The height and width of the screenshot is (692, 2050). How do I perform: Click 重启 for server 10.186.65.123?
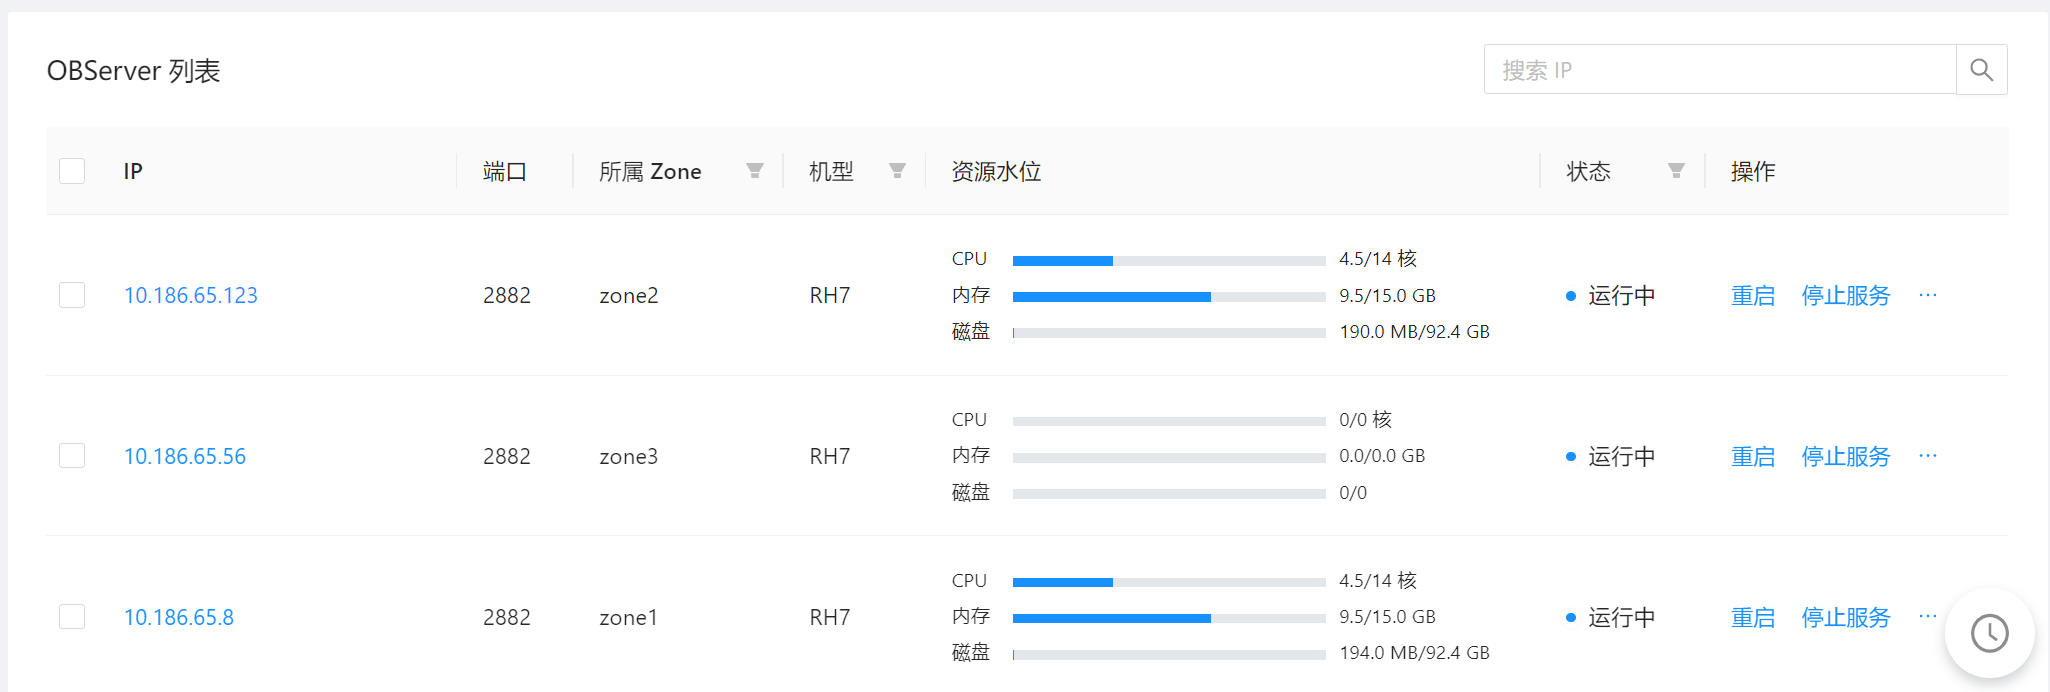tap(1753, 296)
